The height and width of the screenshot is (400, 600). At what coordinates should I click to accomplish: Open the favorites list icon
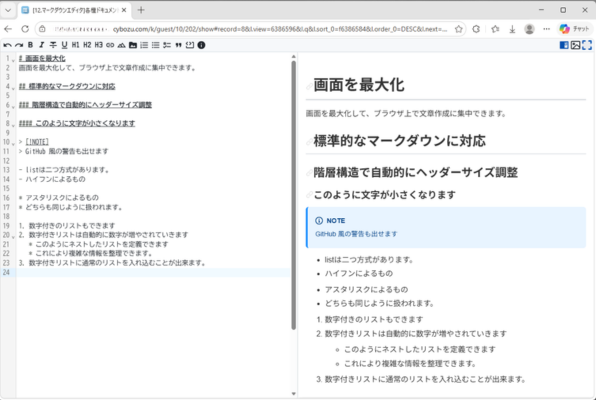coord(495,29)
